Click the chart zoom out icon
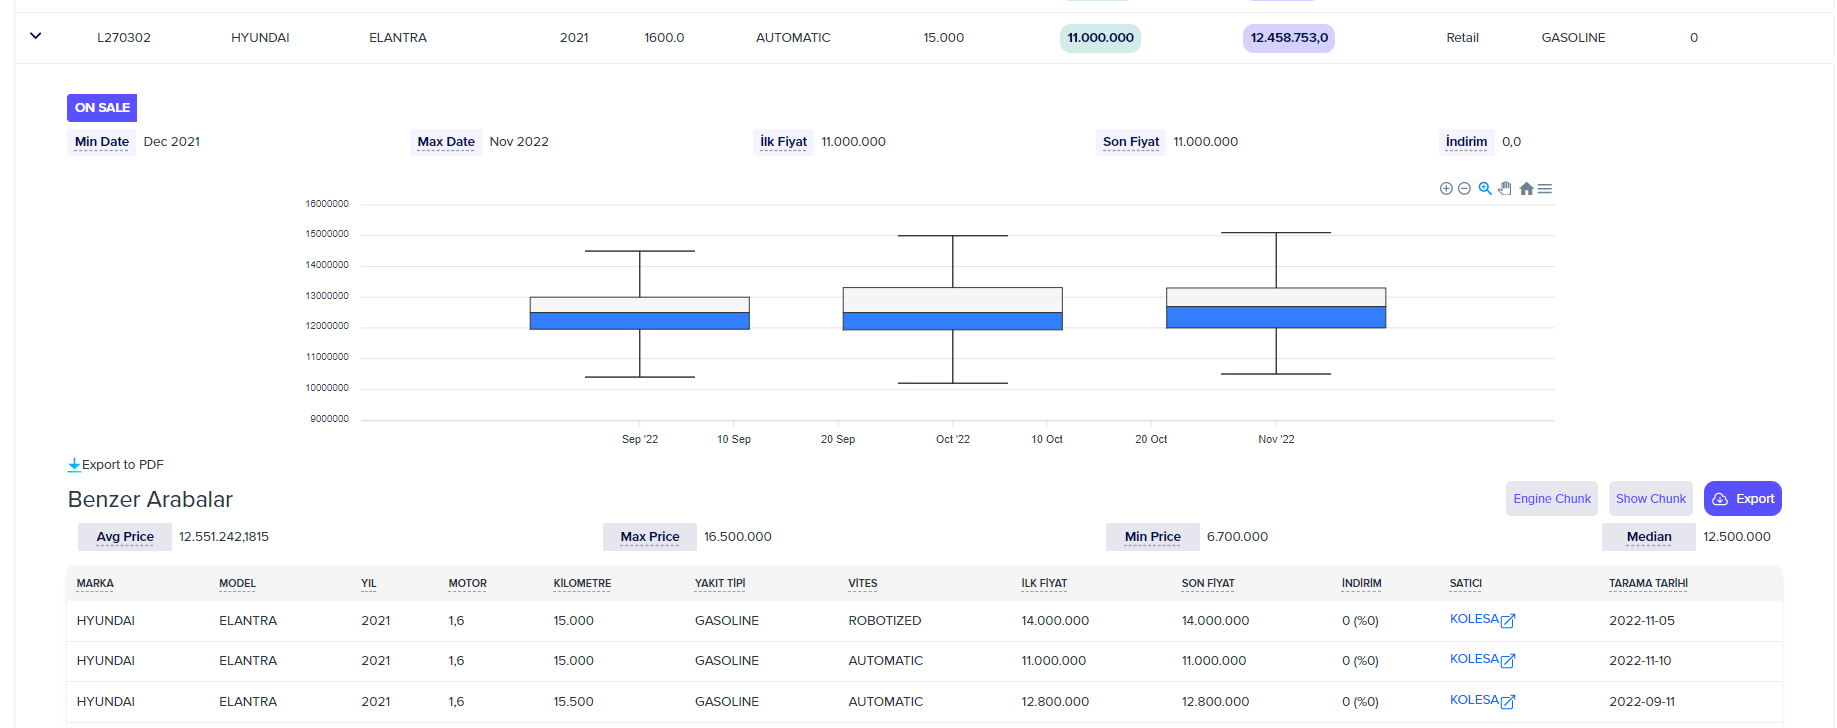1837x728 pixels. click(x=1464, y=188)
